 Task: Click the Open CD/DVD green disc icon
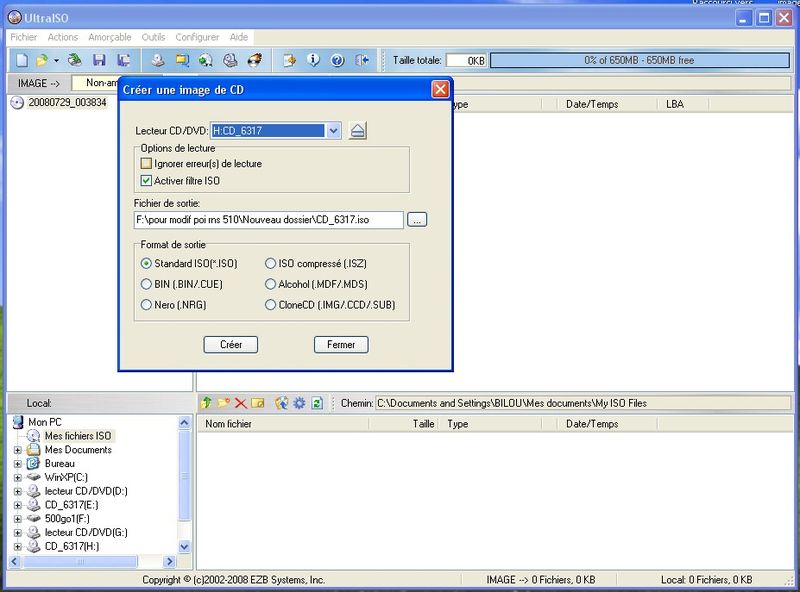(75, 60)
